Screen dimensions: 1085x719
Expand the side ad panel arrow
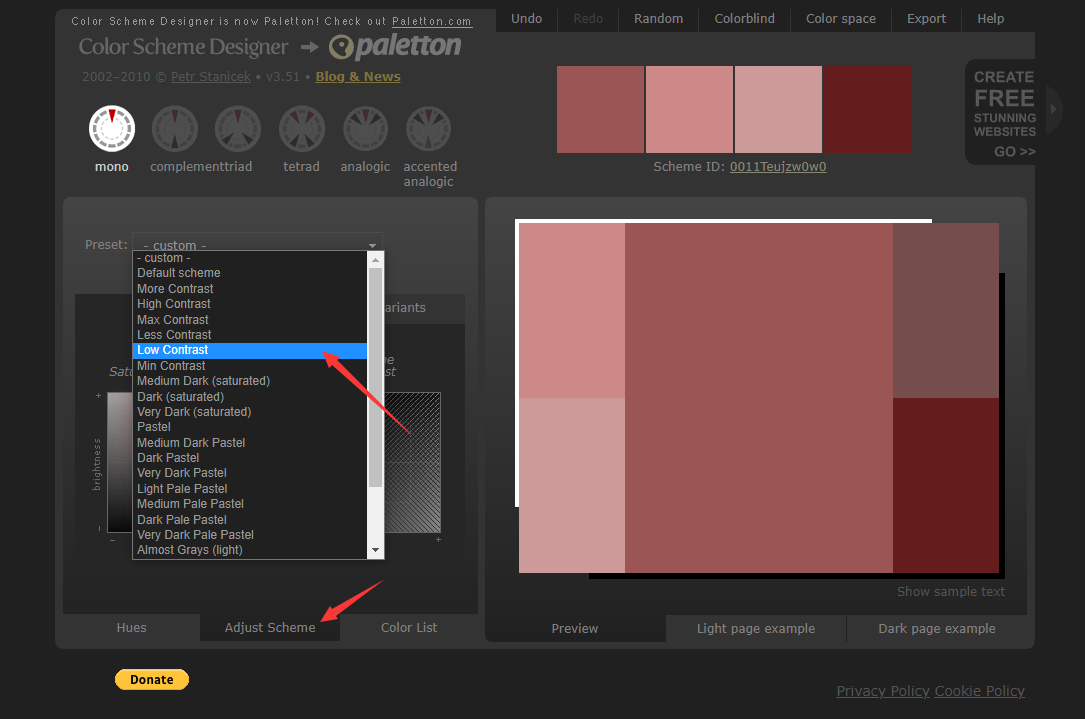coord(1053,109)
